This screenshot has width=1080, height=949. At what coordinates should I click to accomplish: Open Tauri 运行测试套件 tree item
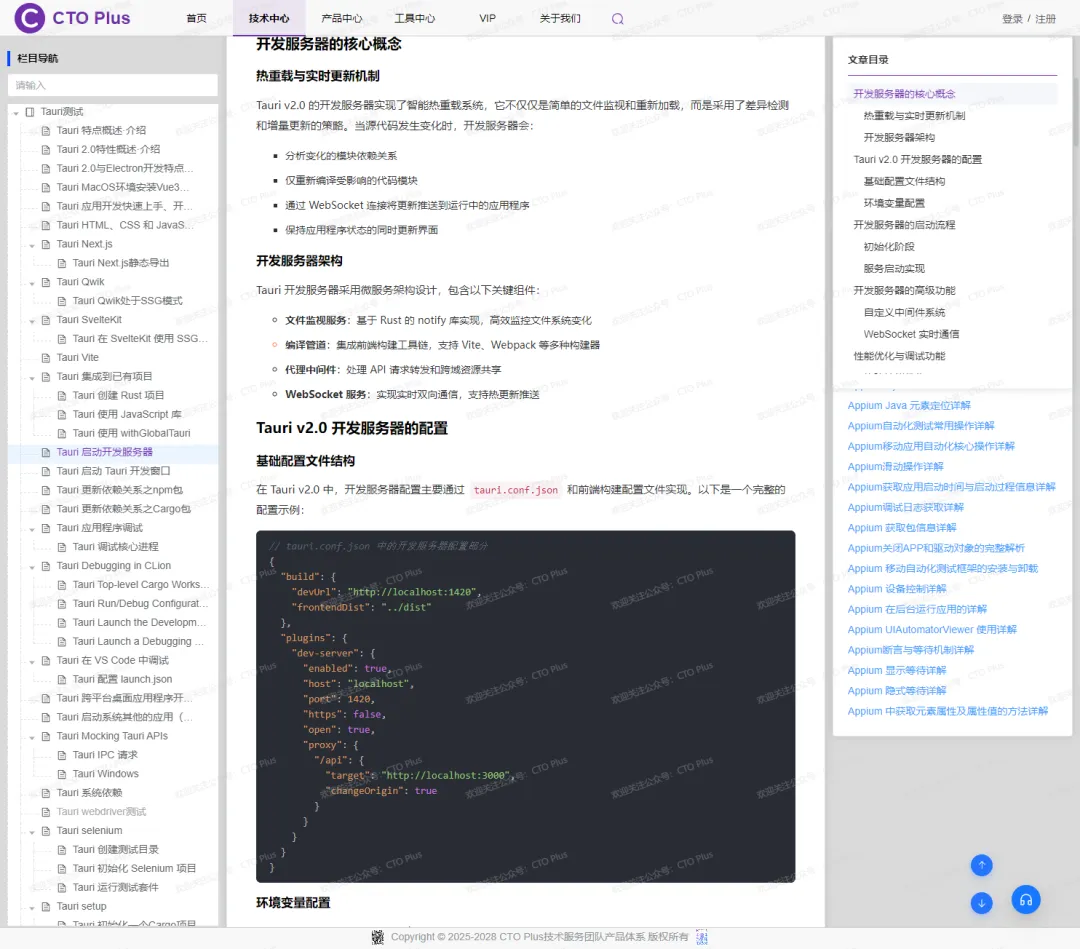(x=115, y=888)
